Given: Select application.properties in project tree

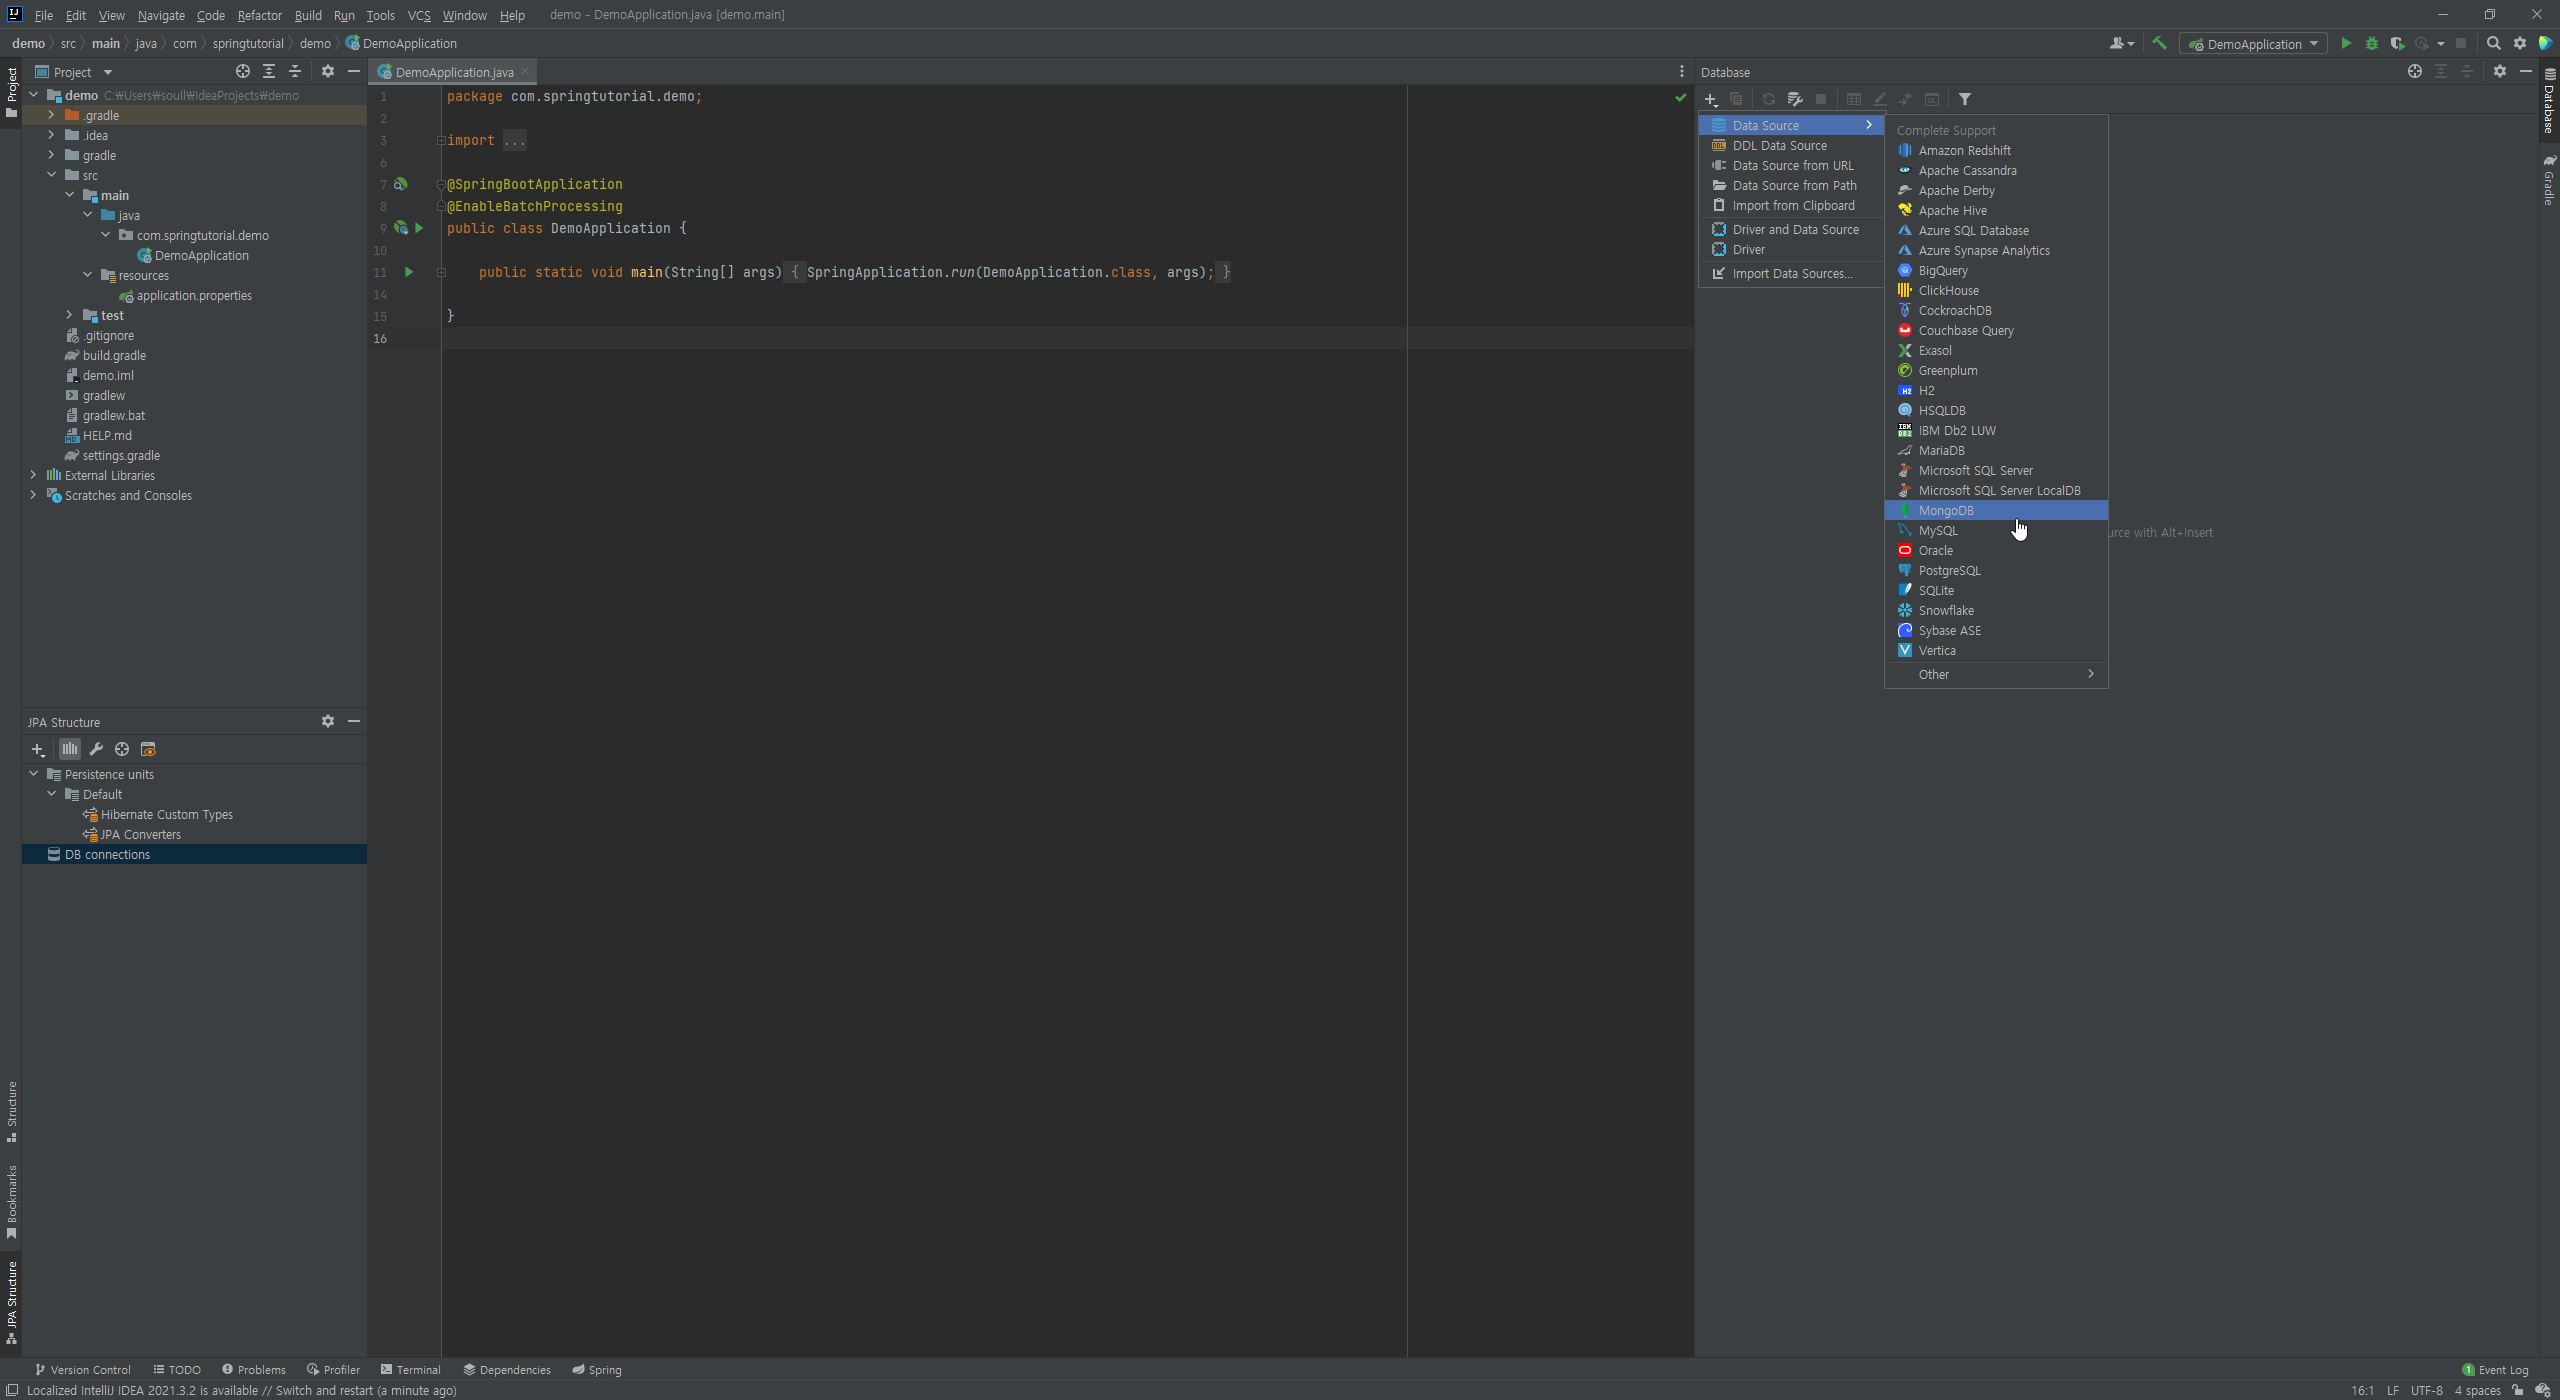Looking at the screenshot, I should click(x=194, y=295).
